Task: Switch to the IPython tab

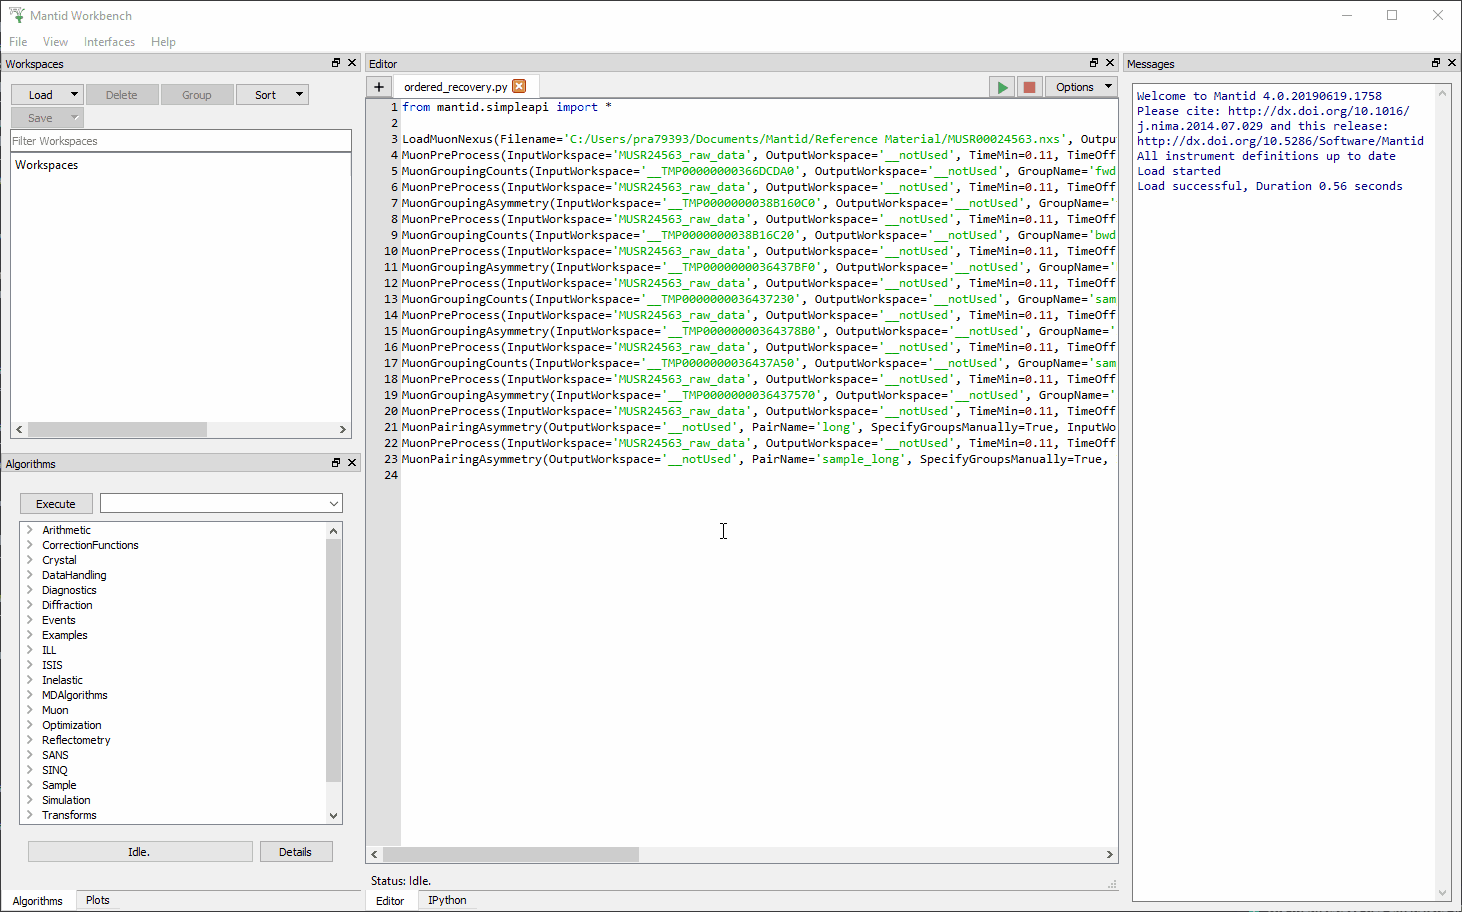Action: click(x=446, y=899)
